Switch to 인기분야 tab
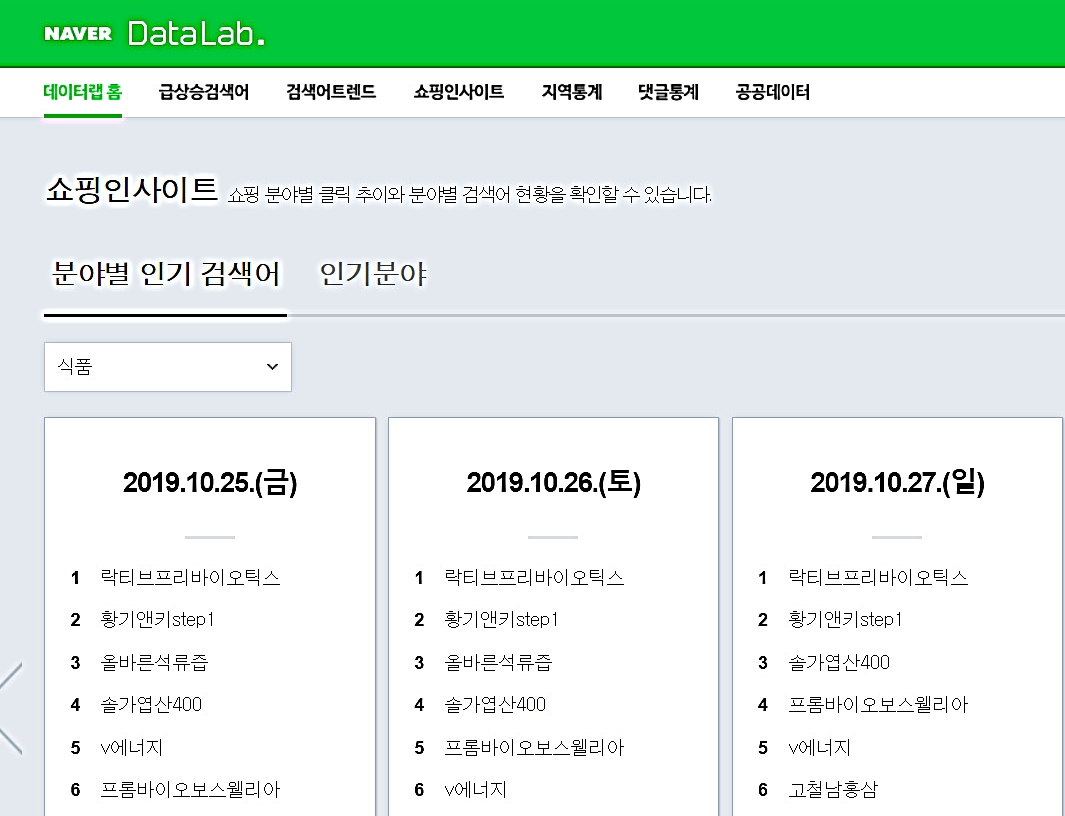Viewport: 1065px width, 816px height. tap(373, 274)
